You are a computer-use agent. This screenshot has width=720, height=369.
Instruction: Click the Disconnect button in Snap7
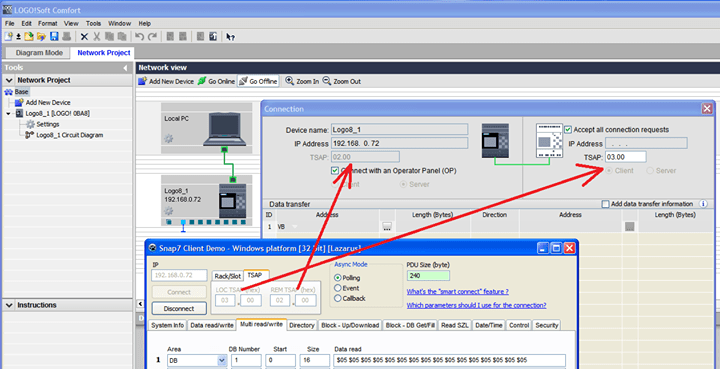[179, 308]
